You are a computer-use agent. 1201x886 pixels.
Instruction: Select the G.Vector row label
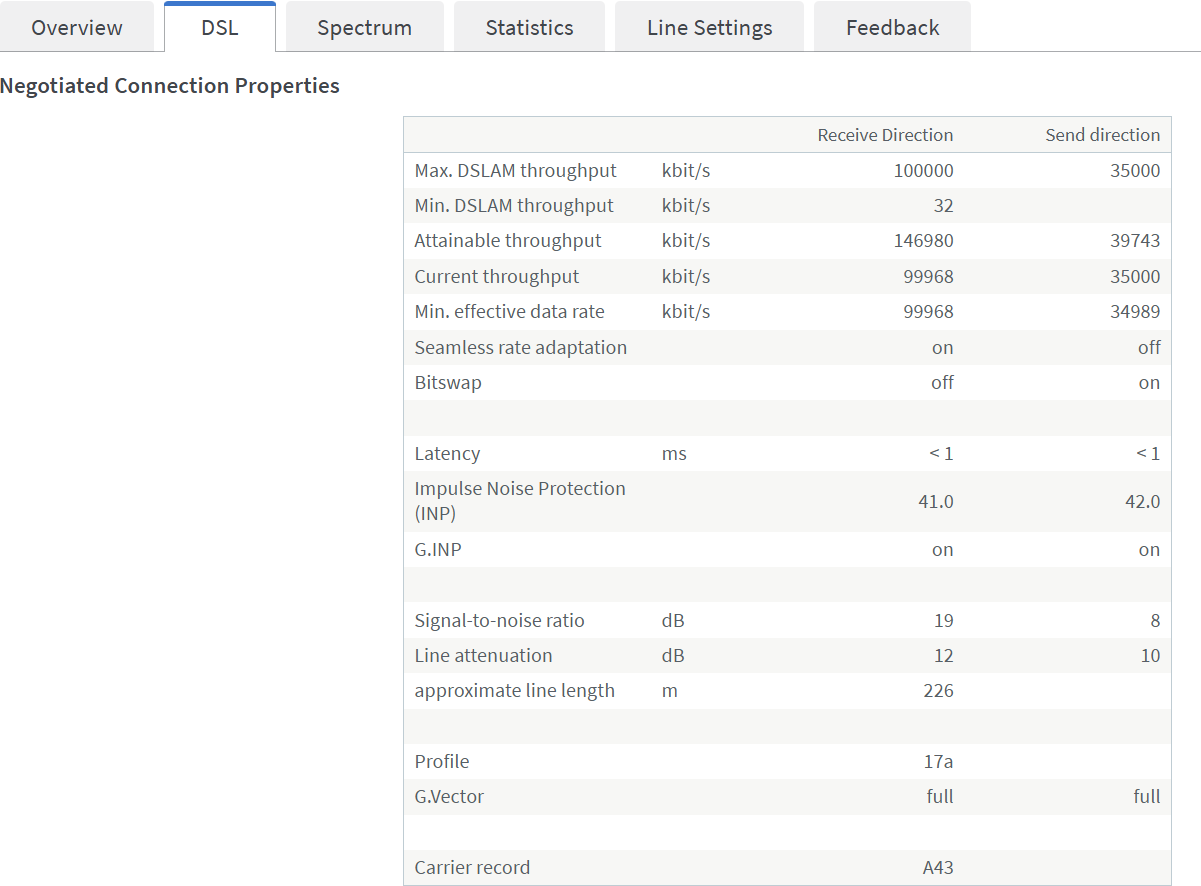click(x=449, y=797)
